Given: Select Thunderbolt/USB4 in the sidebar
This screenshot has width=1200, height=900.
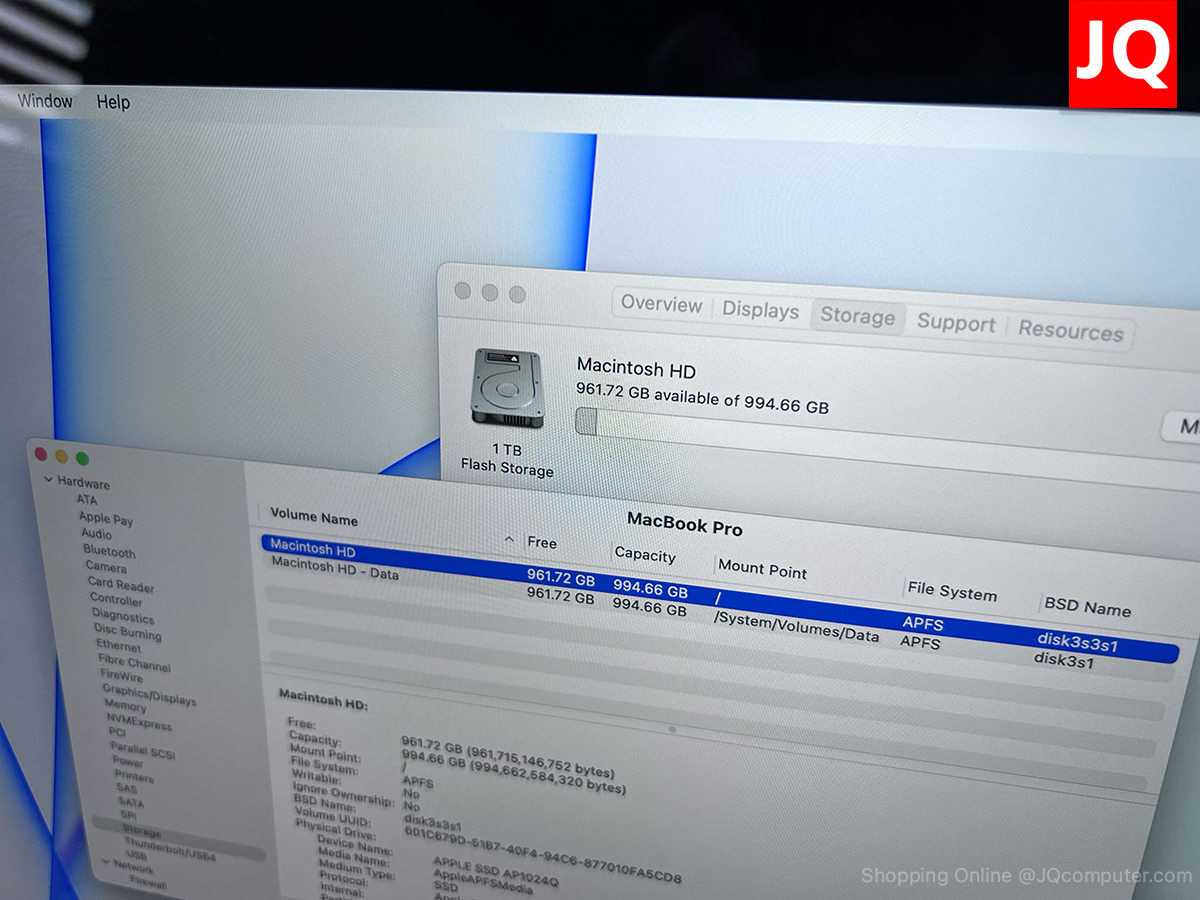Looking at the screenshot, I should (x=170, y=849).
